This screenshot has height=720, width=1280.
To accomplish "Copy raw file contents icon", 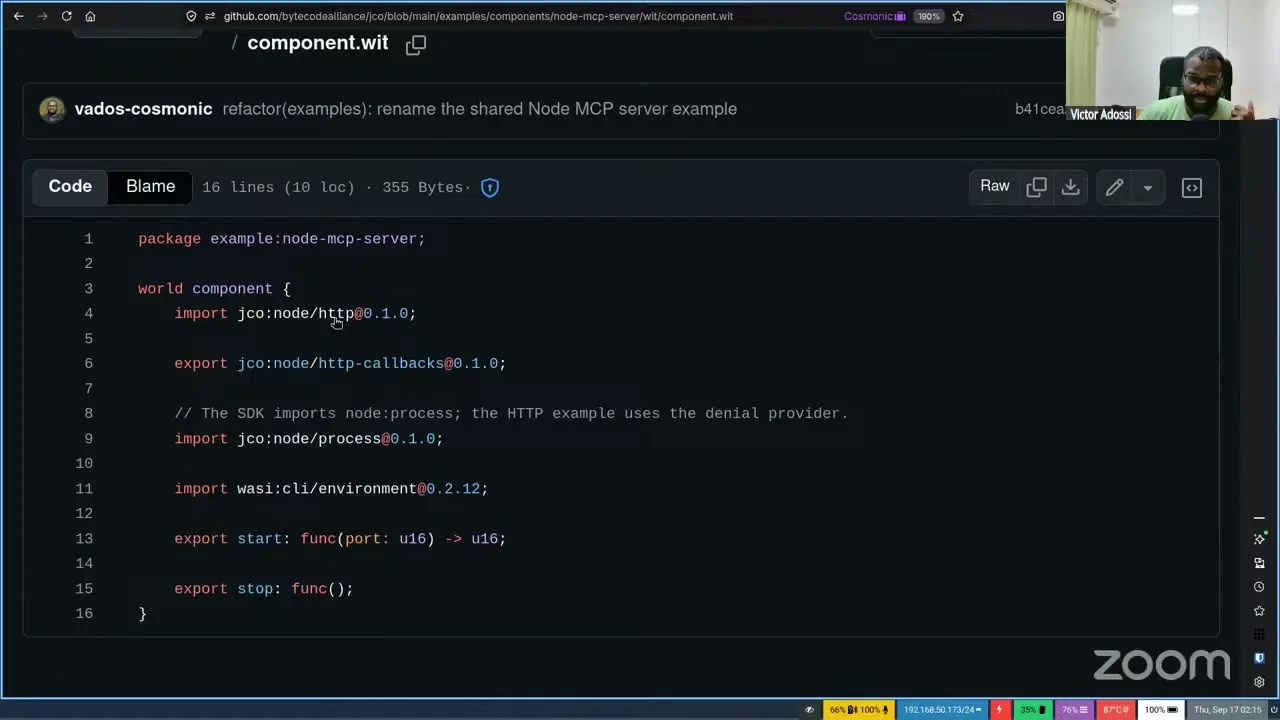I will click(1036, 187).
